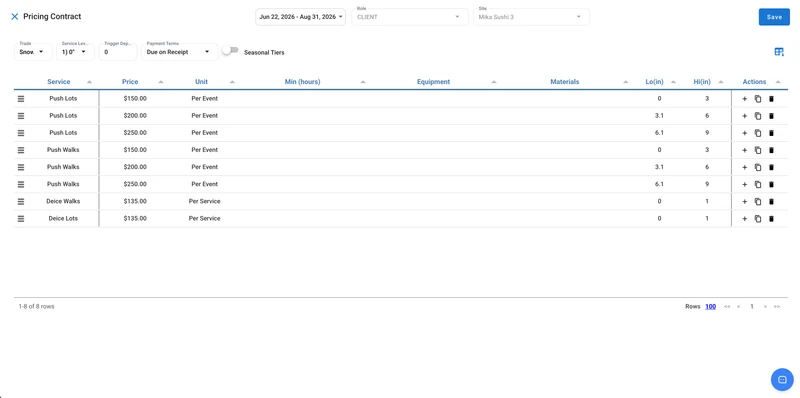Sort by the Price column arrow

pyautogui.click(x=161, y=82)
